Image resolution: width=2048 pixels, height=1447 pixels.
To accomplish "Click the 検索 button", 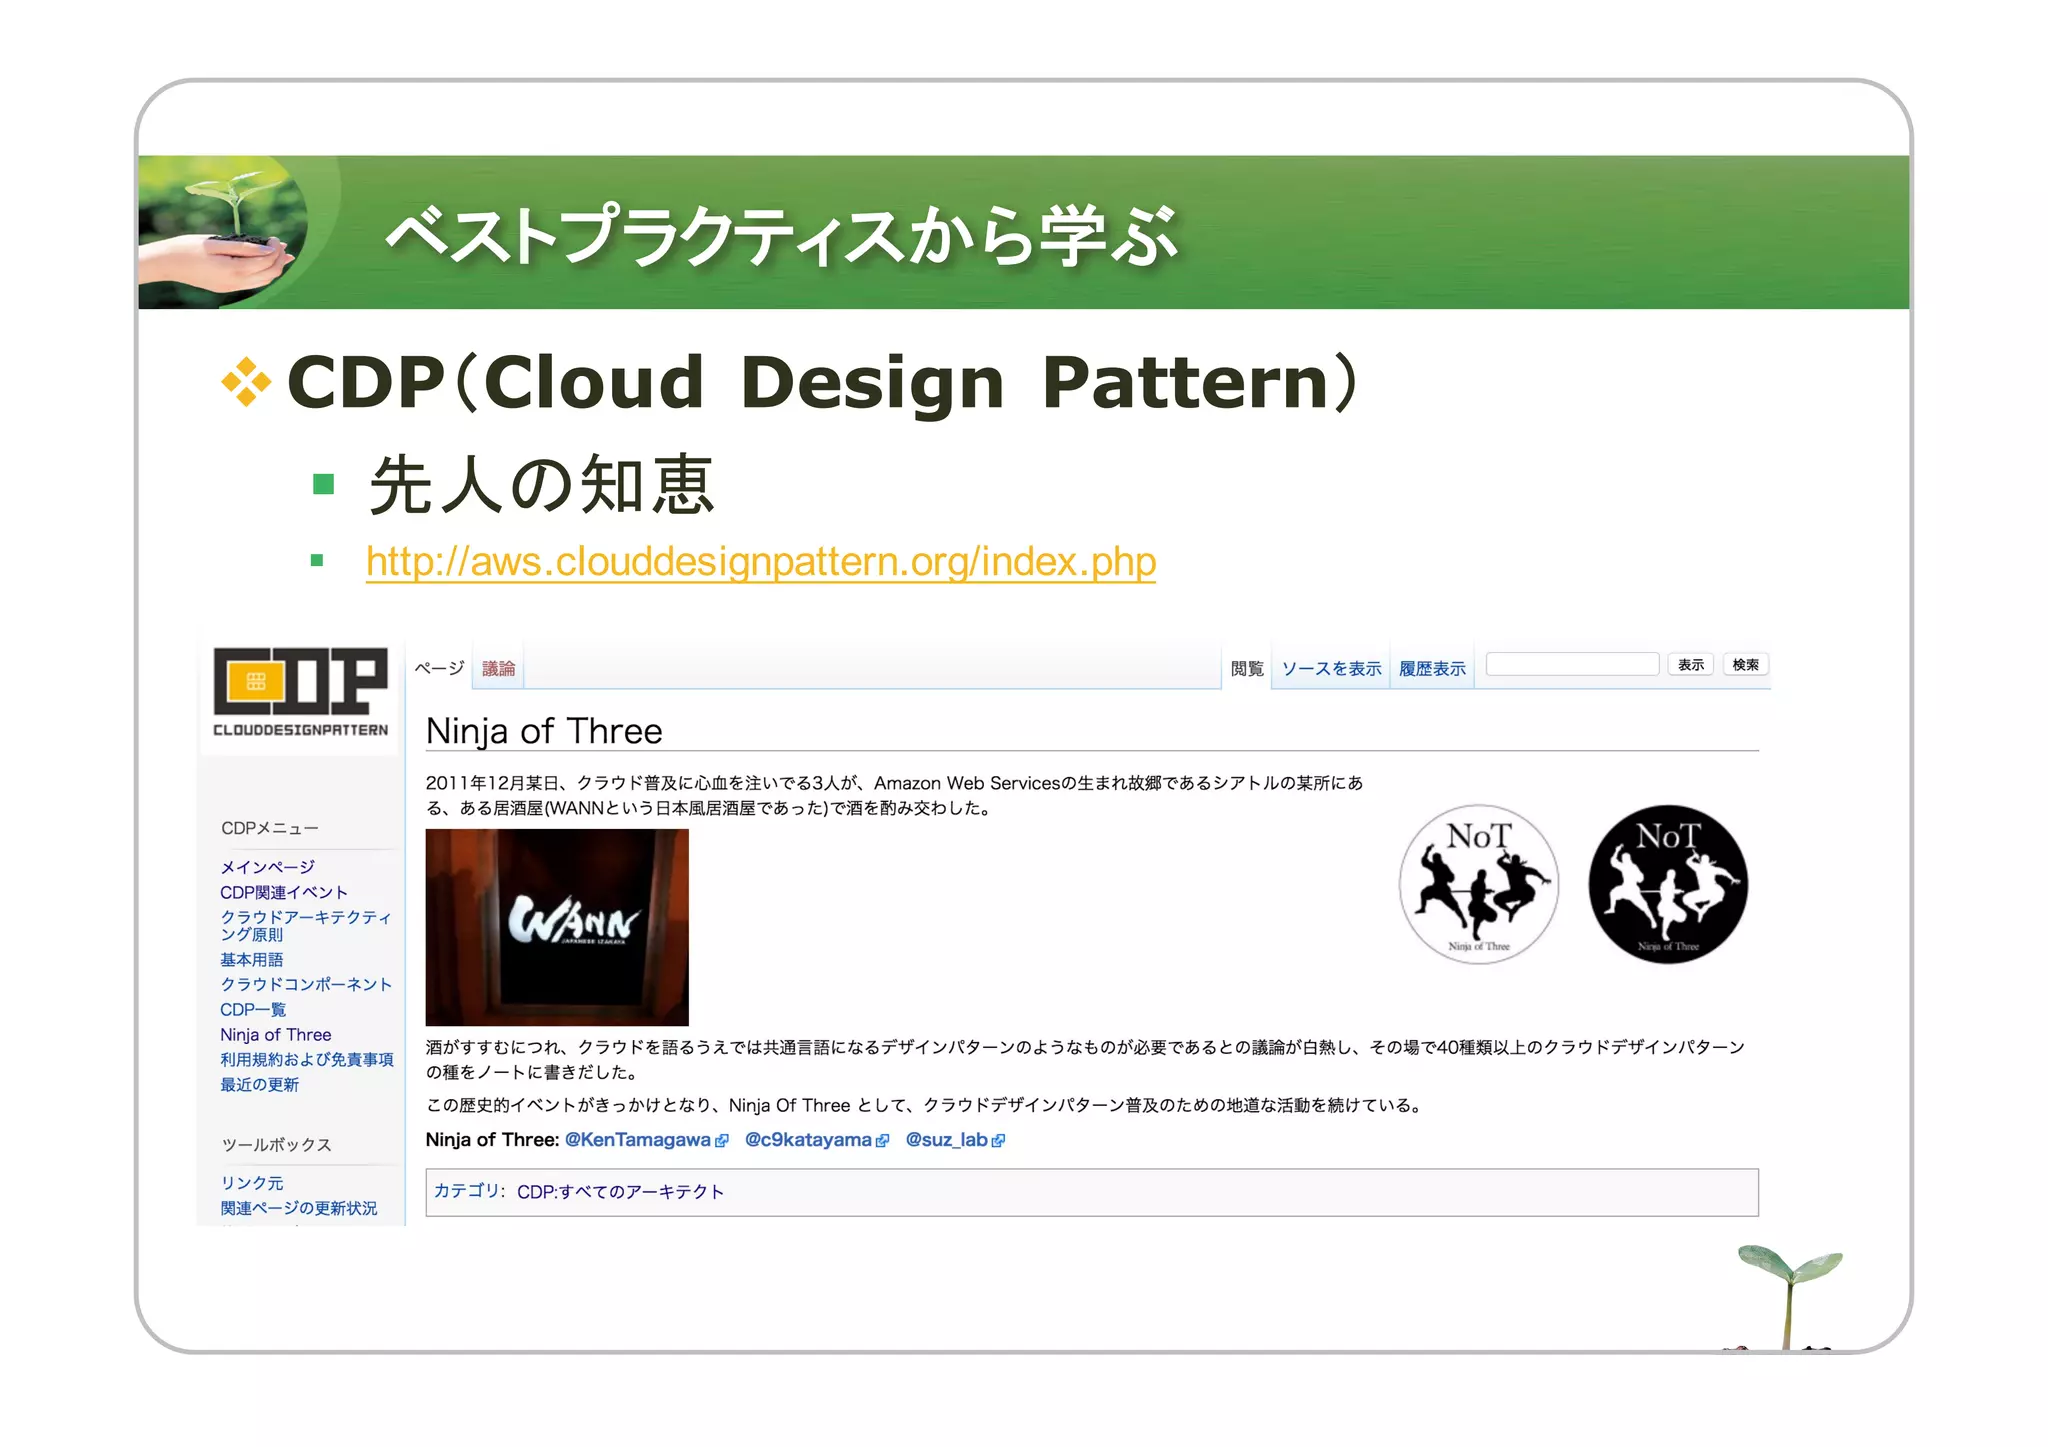I will coord(1746,665).
